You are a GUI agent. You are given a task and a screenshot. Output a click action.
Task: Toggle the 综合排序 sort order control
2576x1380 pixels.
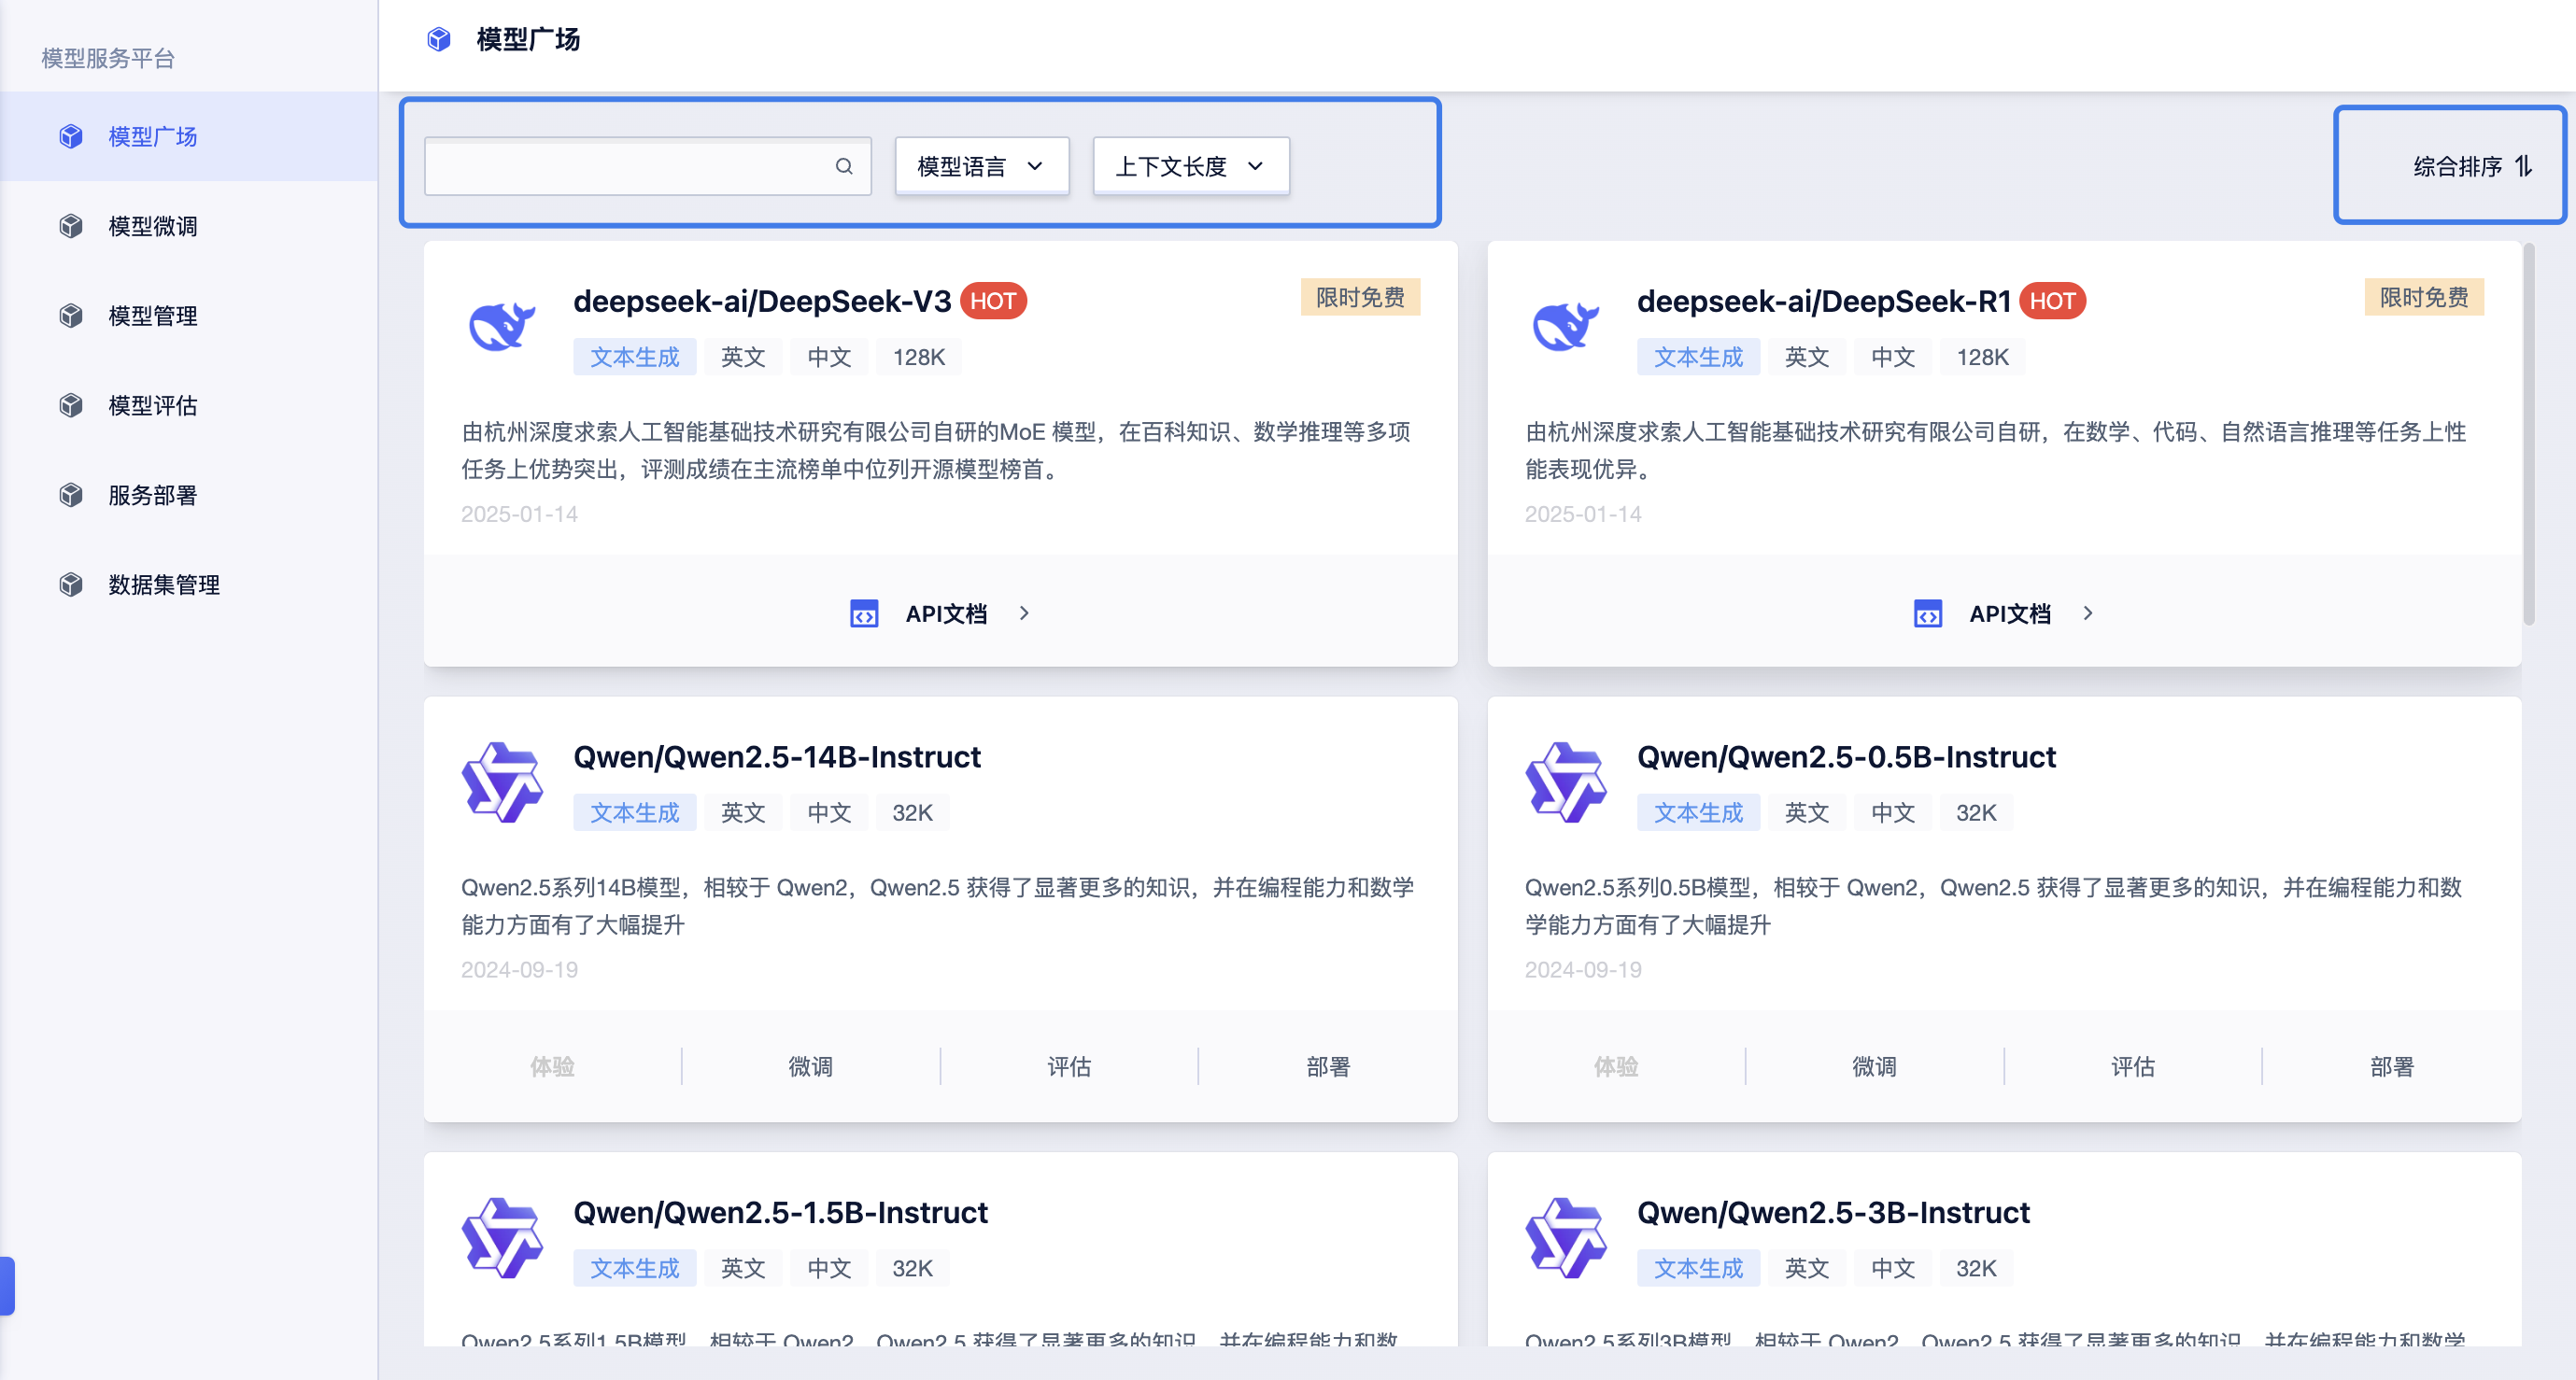(x=2470, y=166)
